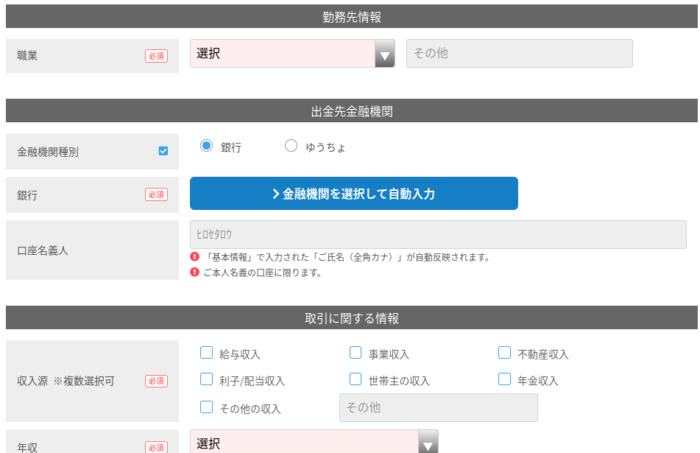Click the 必須 badge beside 年収
The width and height of the screenshot is (700, 453).
point(156,447)
